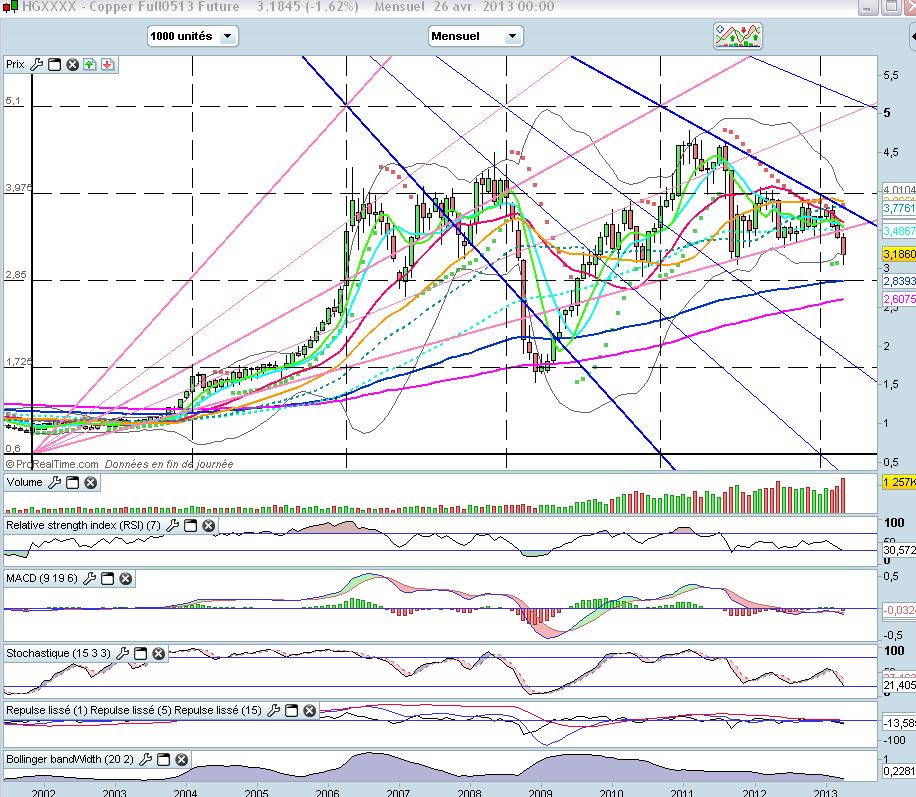916x797 pixels.
Task: Click the 5,1 horizontal level label
Action: 12,101
